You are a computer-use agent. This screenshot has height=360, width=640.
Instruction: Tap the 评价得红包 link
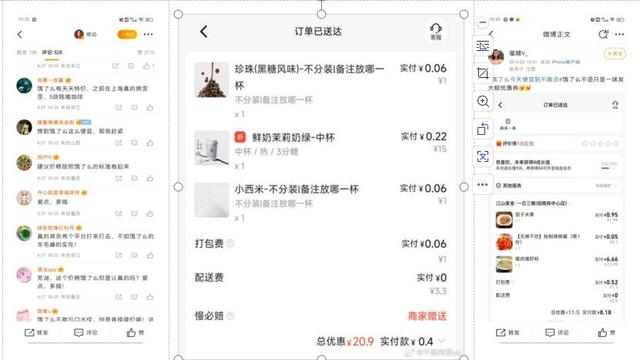515,144
